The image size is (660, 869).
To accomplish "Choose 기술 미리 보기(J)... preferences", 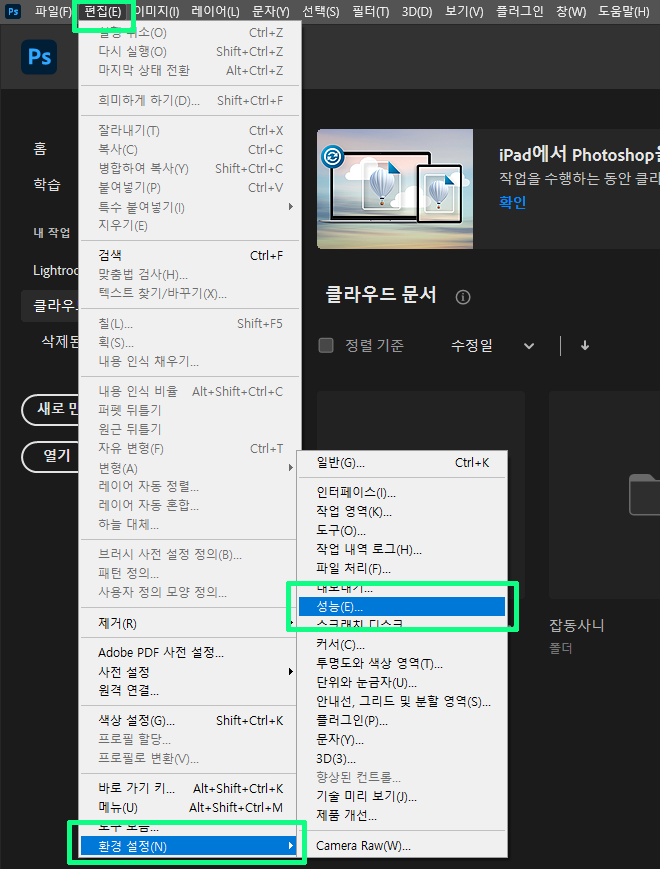I will pos(402,796).
